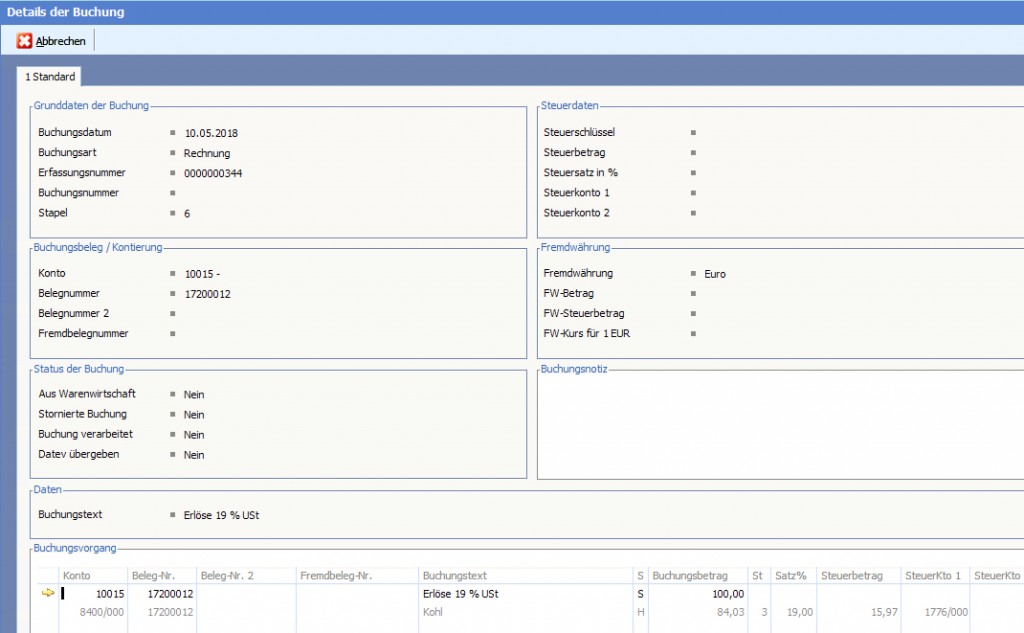Click the yellow arrow row indicator
The width and height of the screenshot is (1024, 633).
(x=47, y=594)
